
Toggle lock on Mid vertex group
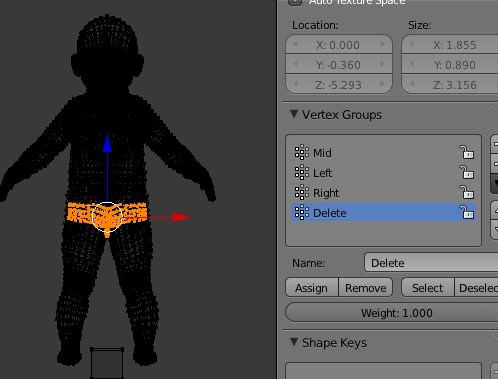tap(467, 152)
